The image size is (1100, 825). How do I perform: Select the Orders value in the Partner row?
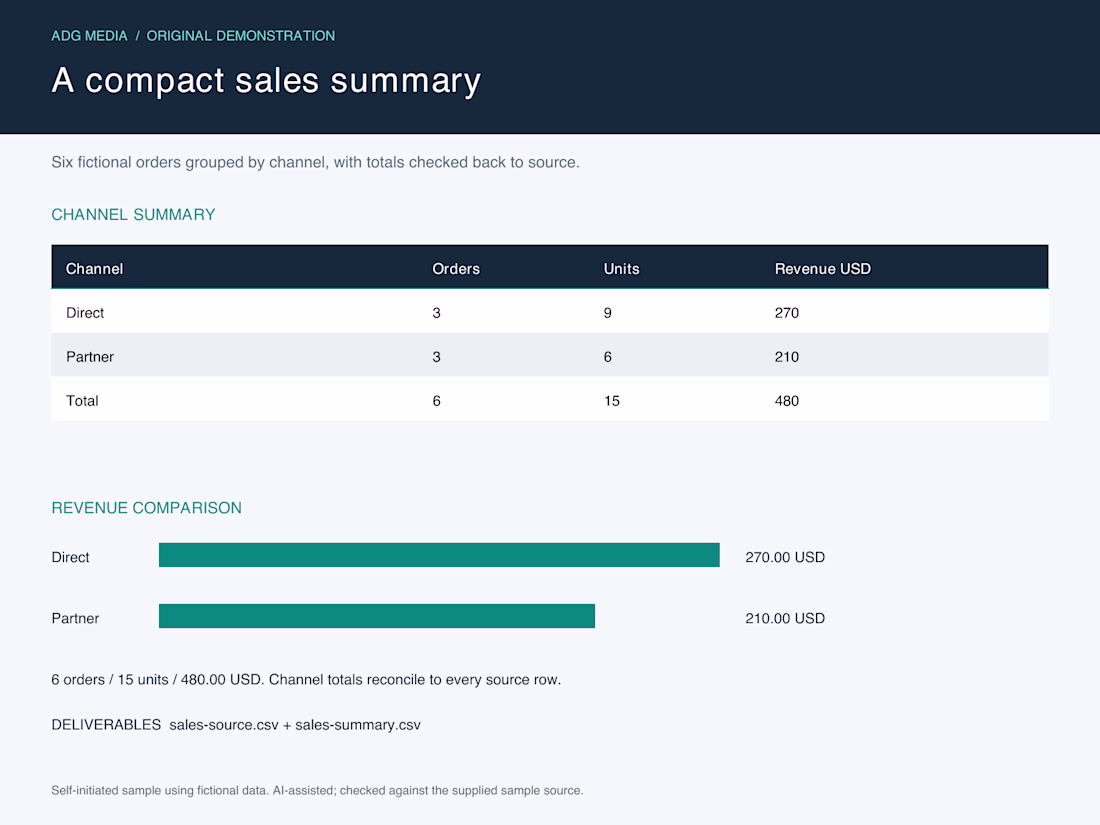point(436,357)
